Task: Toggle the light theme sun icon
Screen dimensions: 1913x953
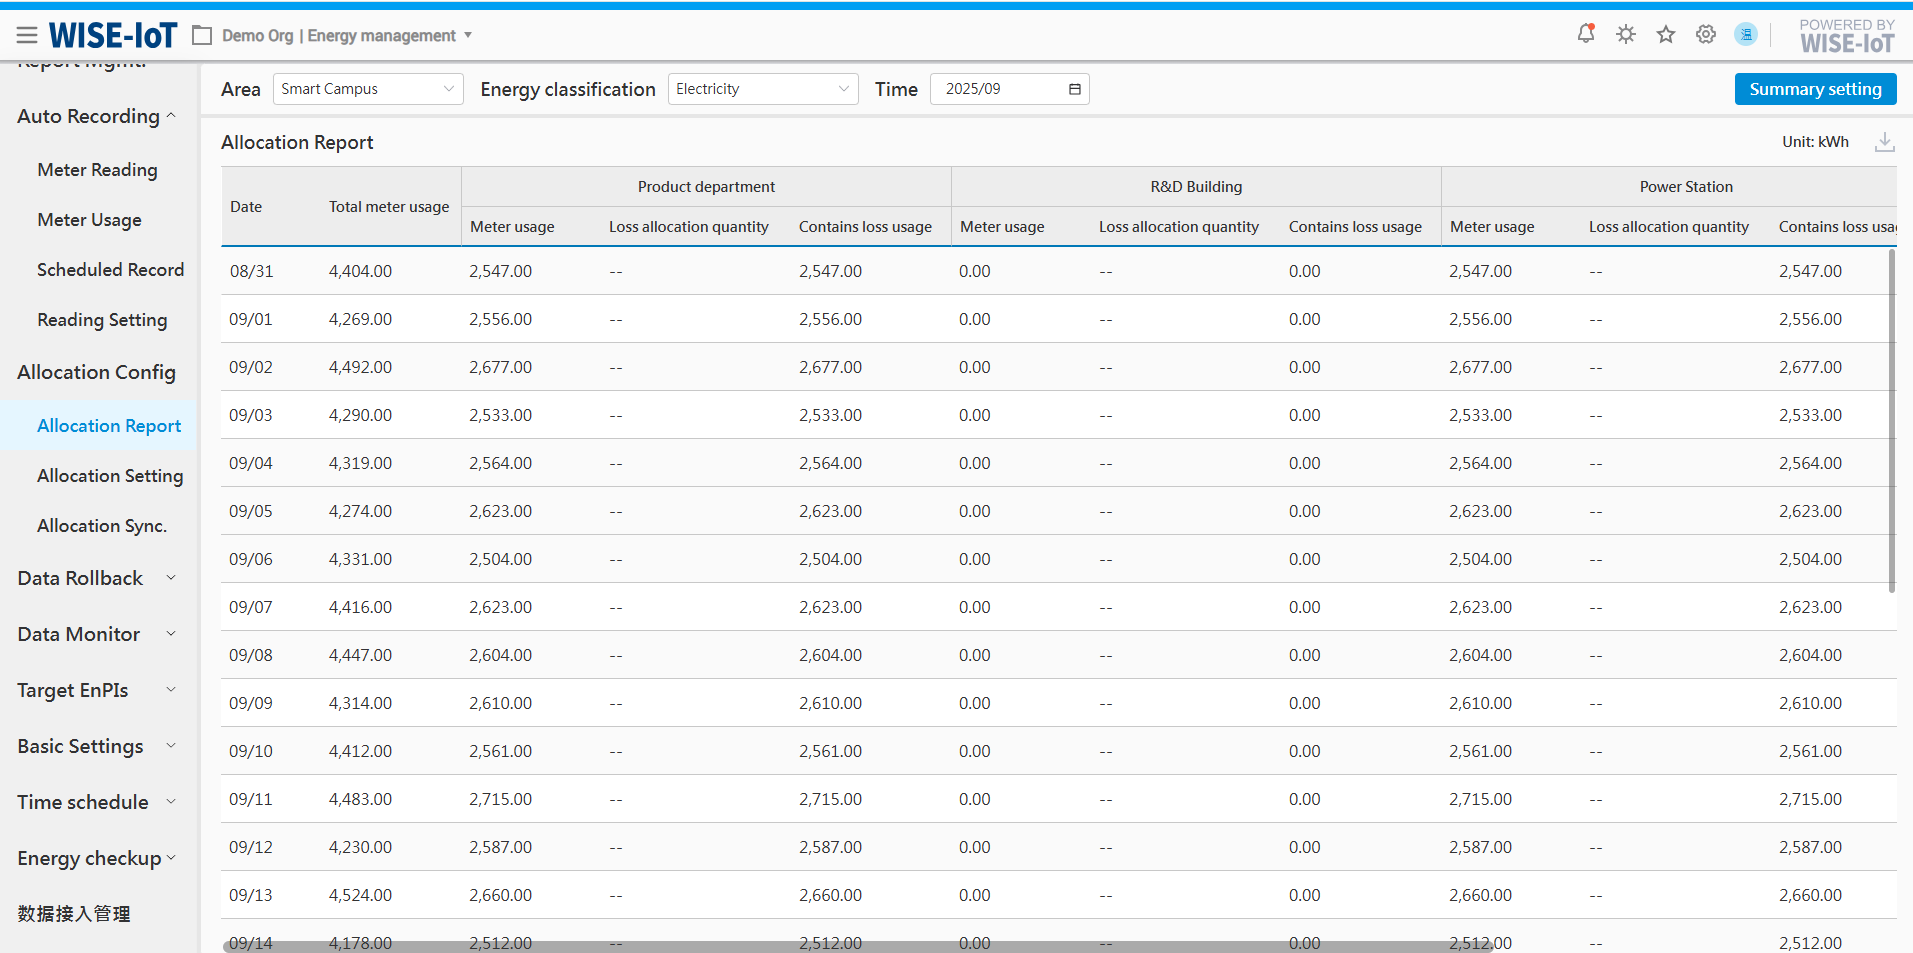Action: coord(1626,34)
